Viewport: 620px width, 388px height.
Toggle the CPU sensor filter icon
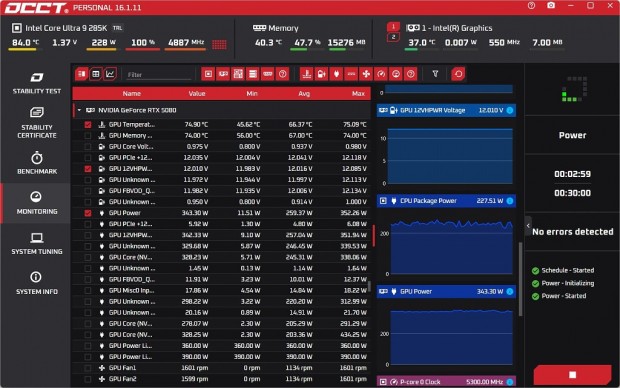pos(208,74)
